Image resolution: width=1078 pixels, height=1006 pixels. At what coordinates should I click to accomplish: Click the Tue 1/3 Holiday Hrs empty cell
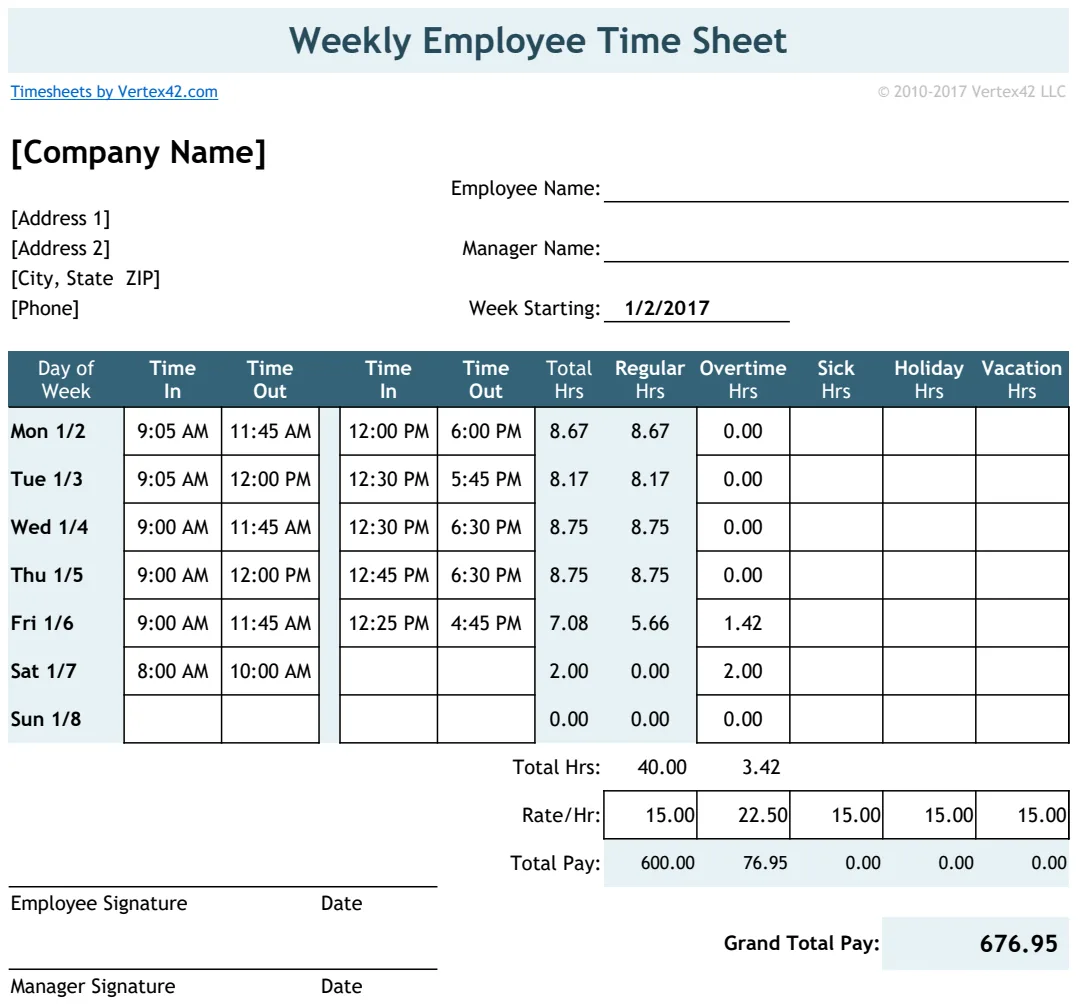pyautogui.click(x=929, y=479)
